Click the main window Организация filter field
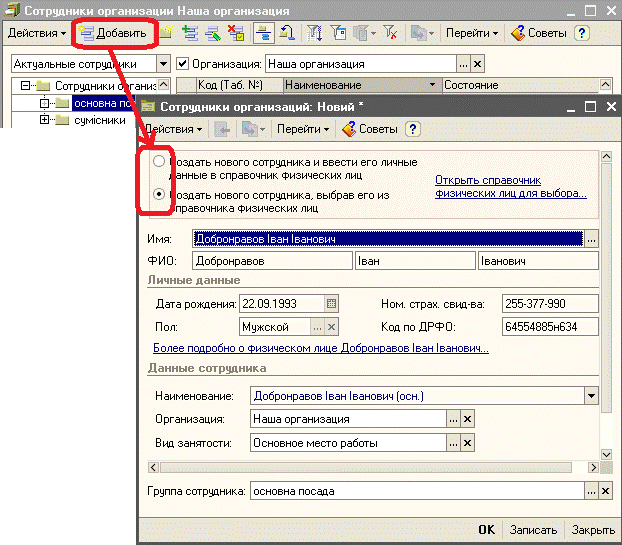This screenshot has height=545, width=622. pyautogui.click(x=360, y=64)
